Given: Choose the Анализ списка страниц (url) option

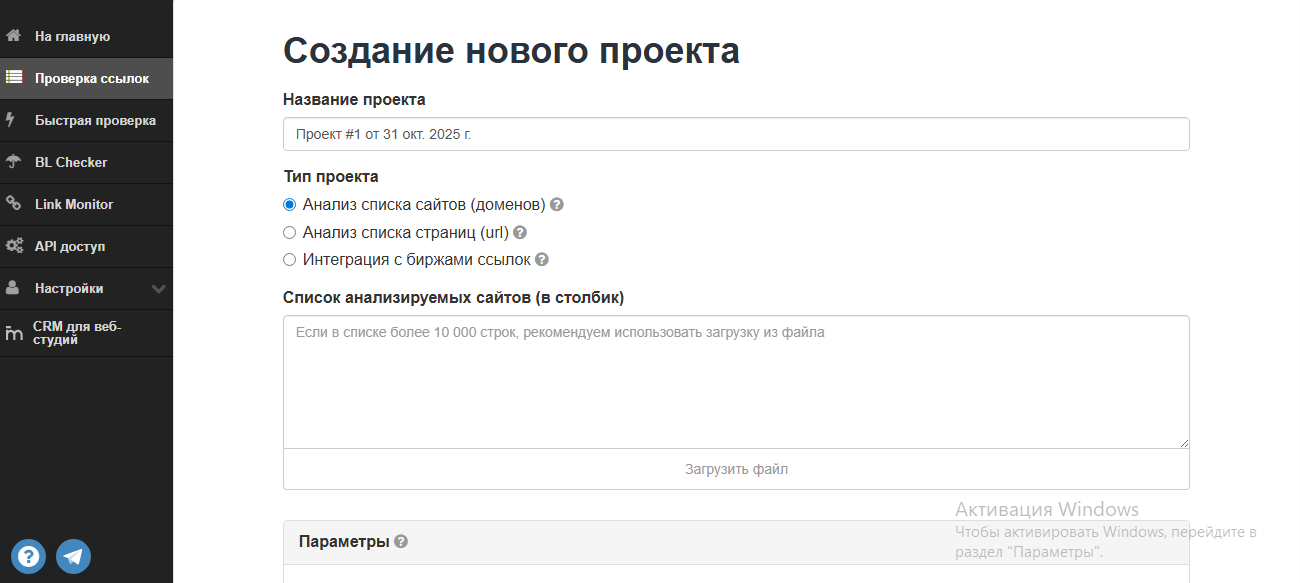Looking at the screenshot, I should (289, 231).
